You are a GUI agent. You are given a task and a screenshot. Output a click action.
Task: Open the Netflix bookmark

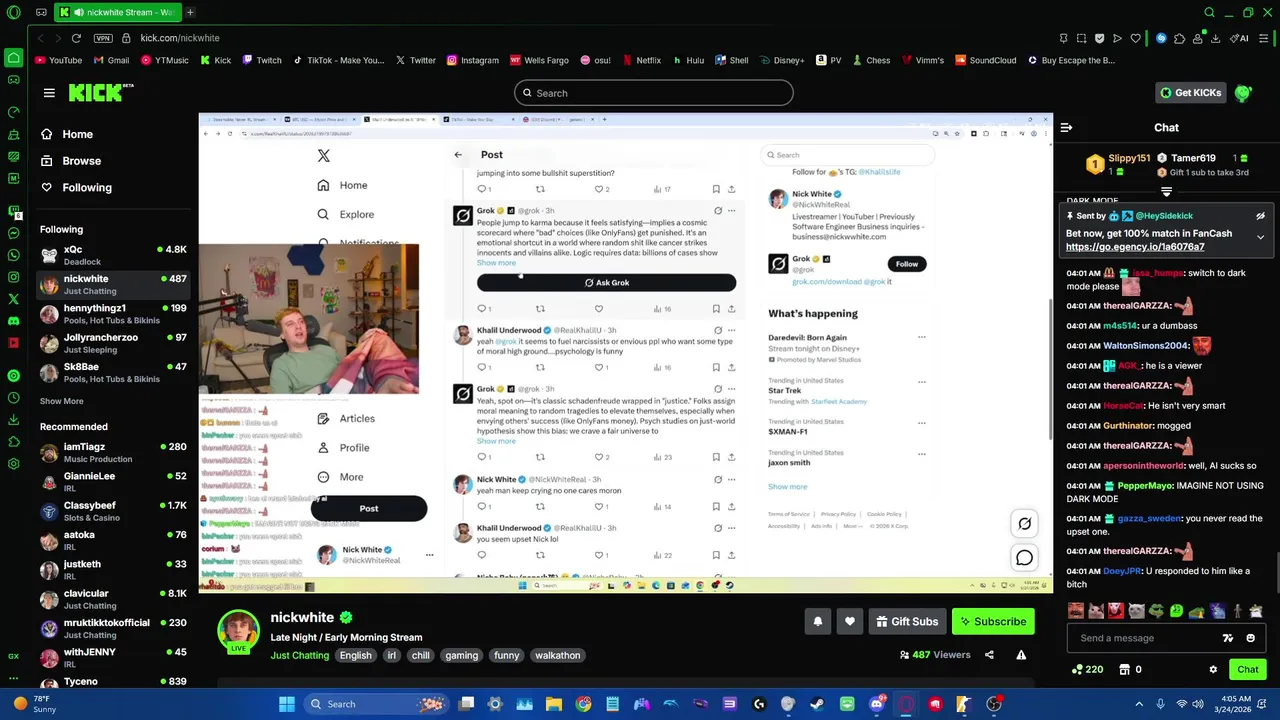point(641,60)
